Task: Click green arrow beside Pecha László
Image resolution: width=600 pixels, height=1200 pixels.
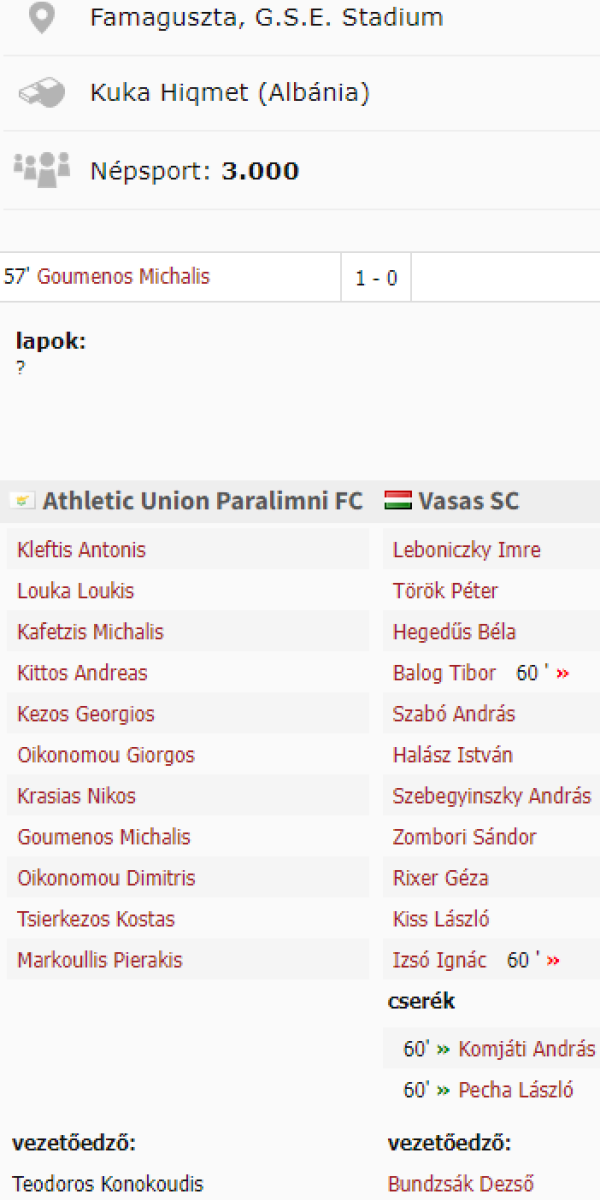Action: point(442,1090)
